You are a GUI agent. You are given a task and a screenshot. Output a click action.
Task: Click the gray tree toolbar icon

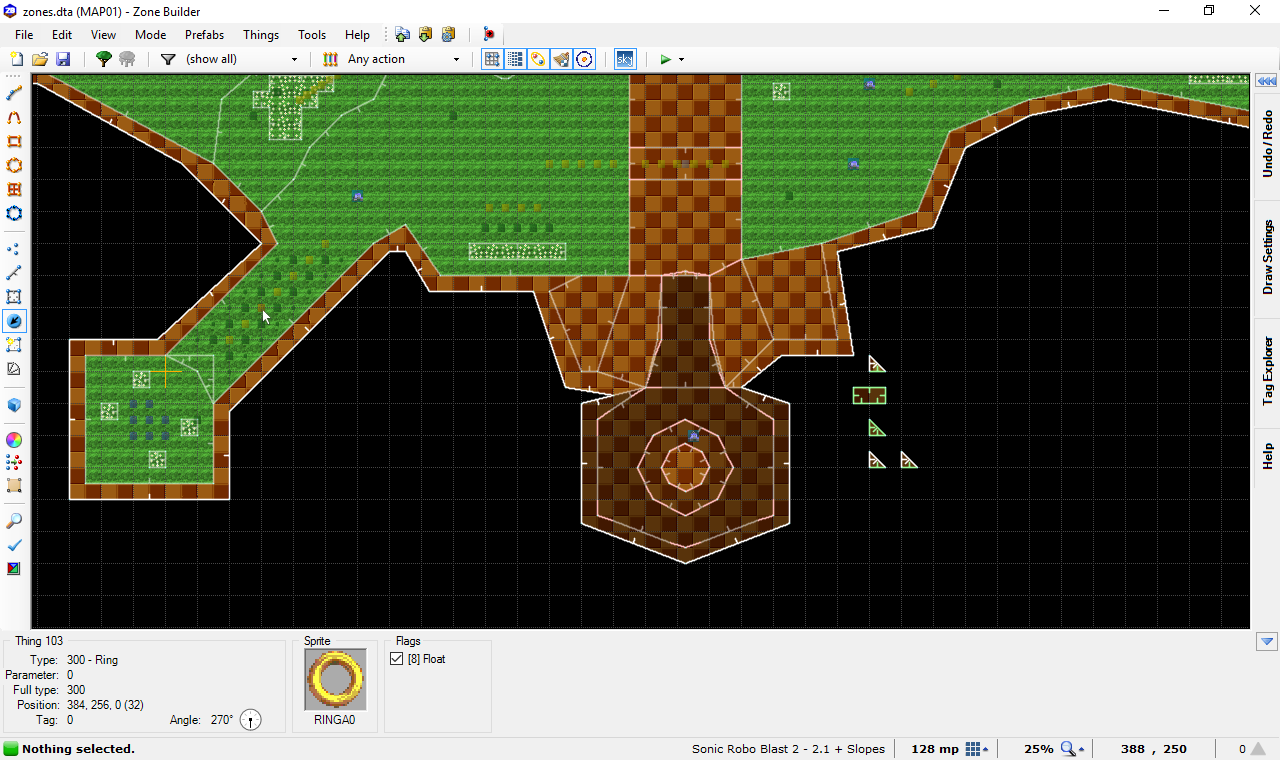pos(127,59)
